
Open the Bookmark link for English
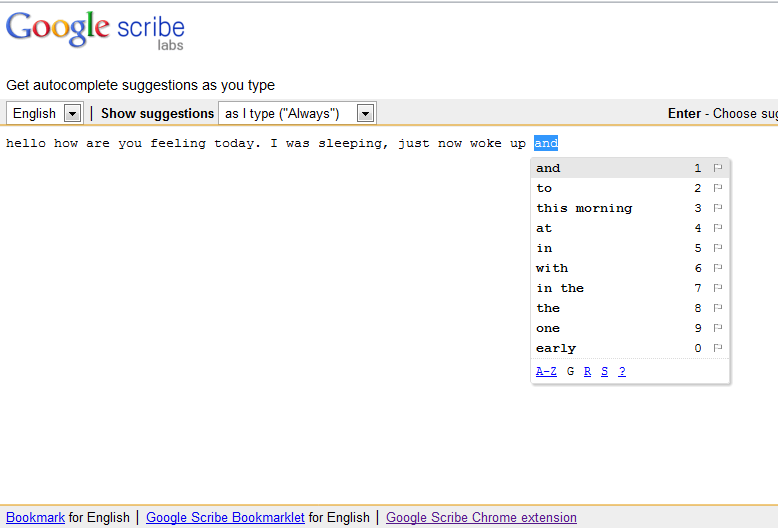click(x=35, y=518)
